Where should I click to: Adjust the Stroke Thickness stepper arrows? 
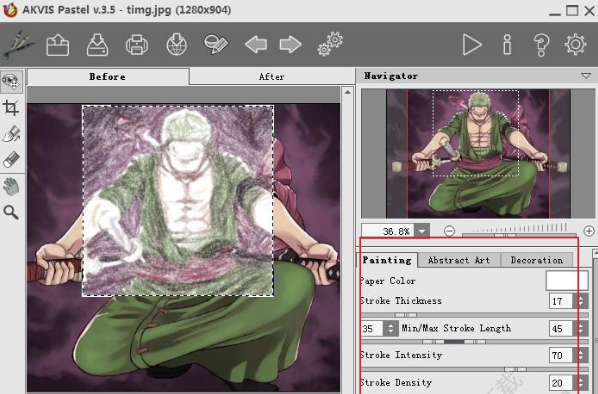[x=581, y=301]
